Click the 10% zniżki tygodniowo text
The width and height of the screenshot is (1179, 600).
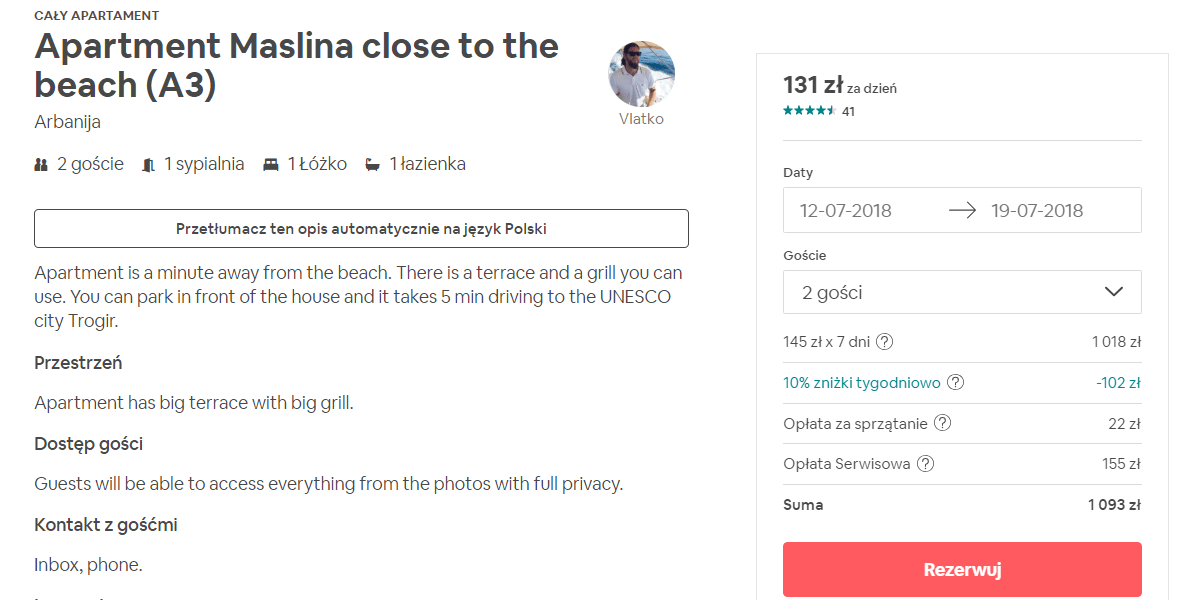point(861,383)
